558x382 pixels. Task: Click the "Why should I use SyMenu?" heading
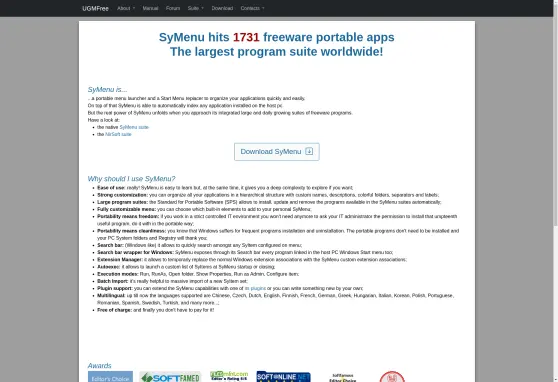(131, 179)
